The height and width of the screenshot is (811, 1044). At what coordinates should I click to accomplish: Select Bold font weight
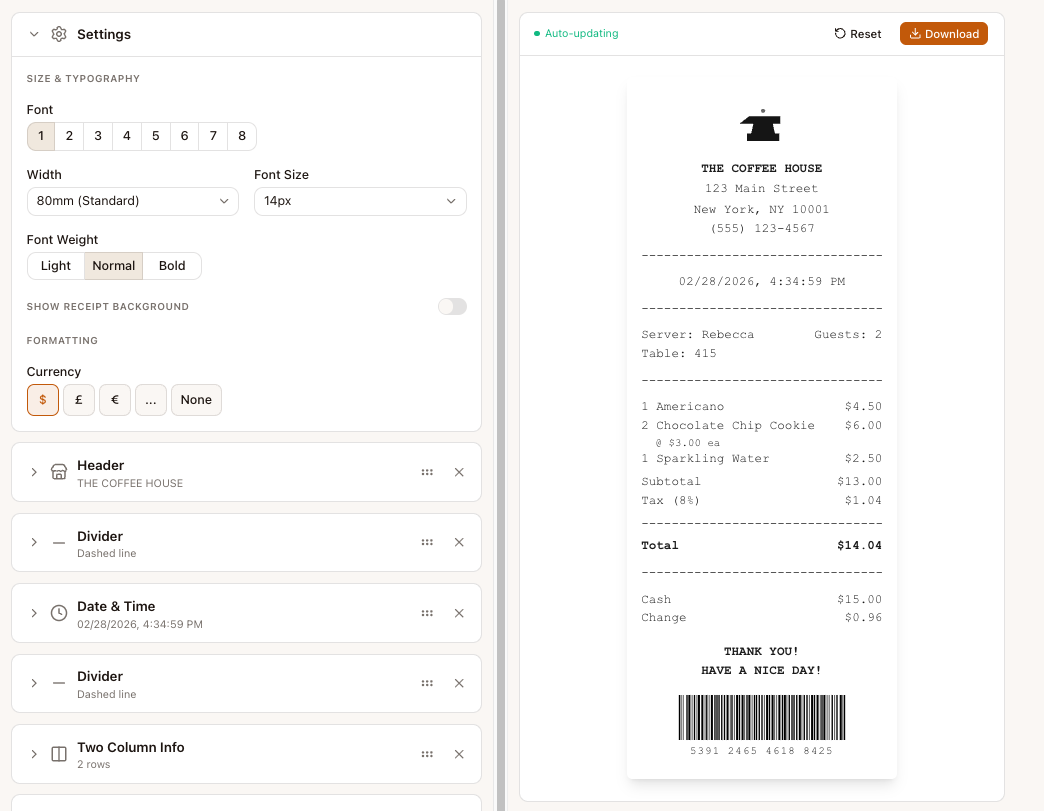172,266
